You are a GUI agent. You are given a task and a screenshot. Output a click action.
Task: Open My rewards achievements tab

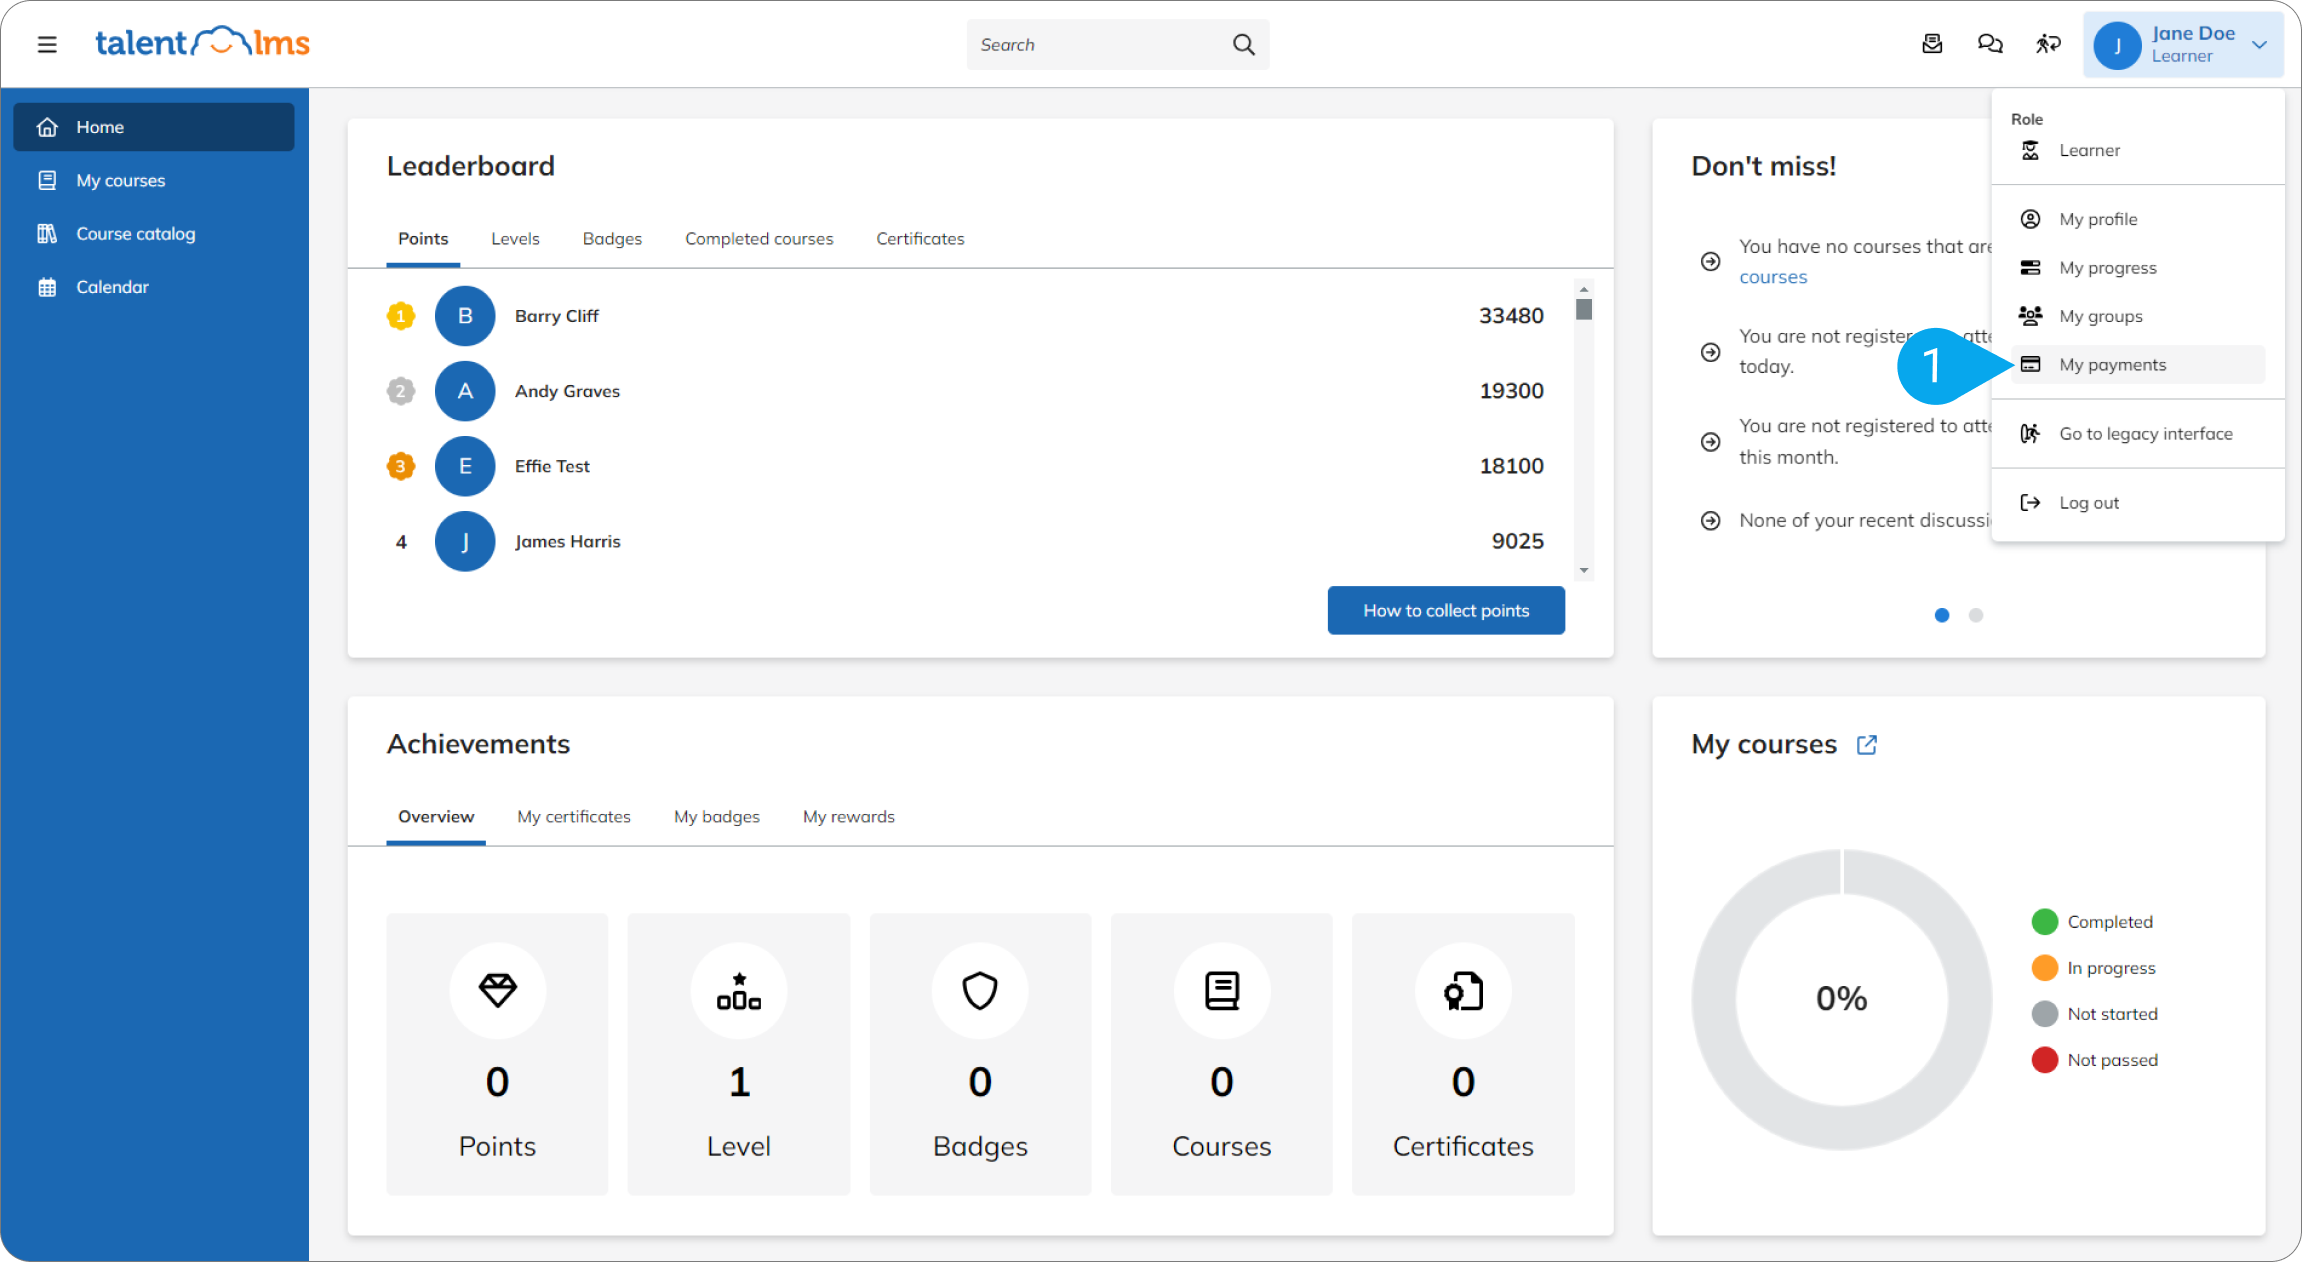pyautogui.click(x=849, y=817)
